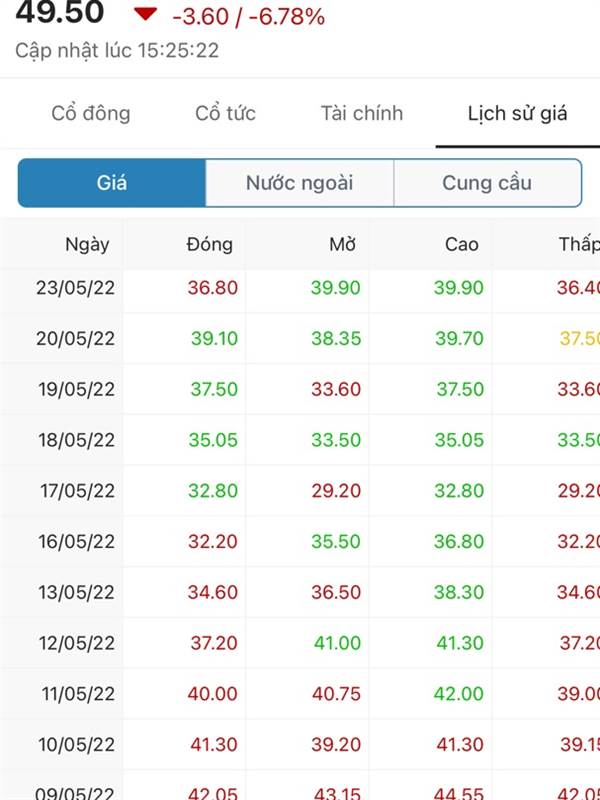This screenshot has width=600, height=800.
Task: Select the 16/05/22 date row
Action: (x=300, y=541)
